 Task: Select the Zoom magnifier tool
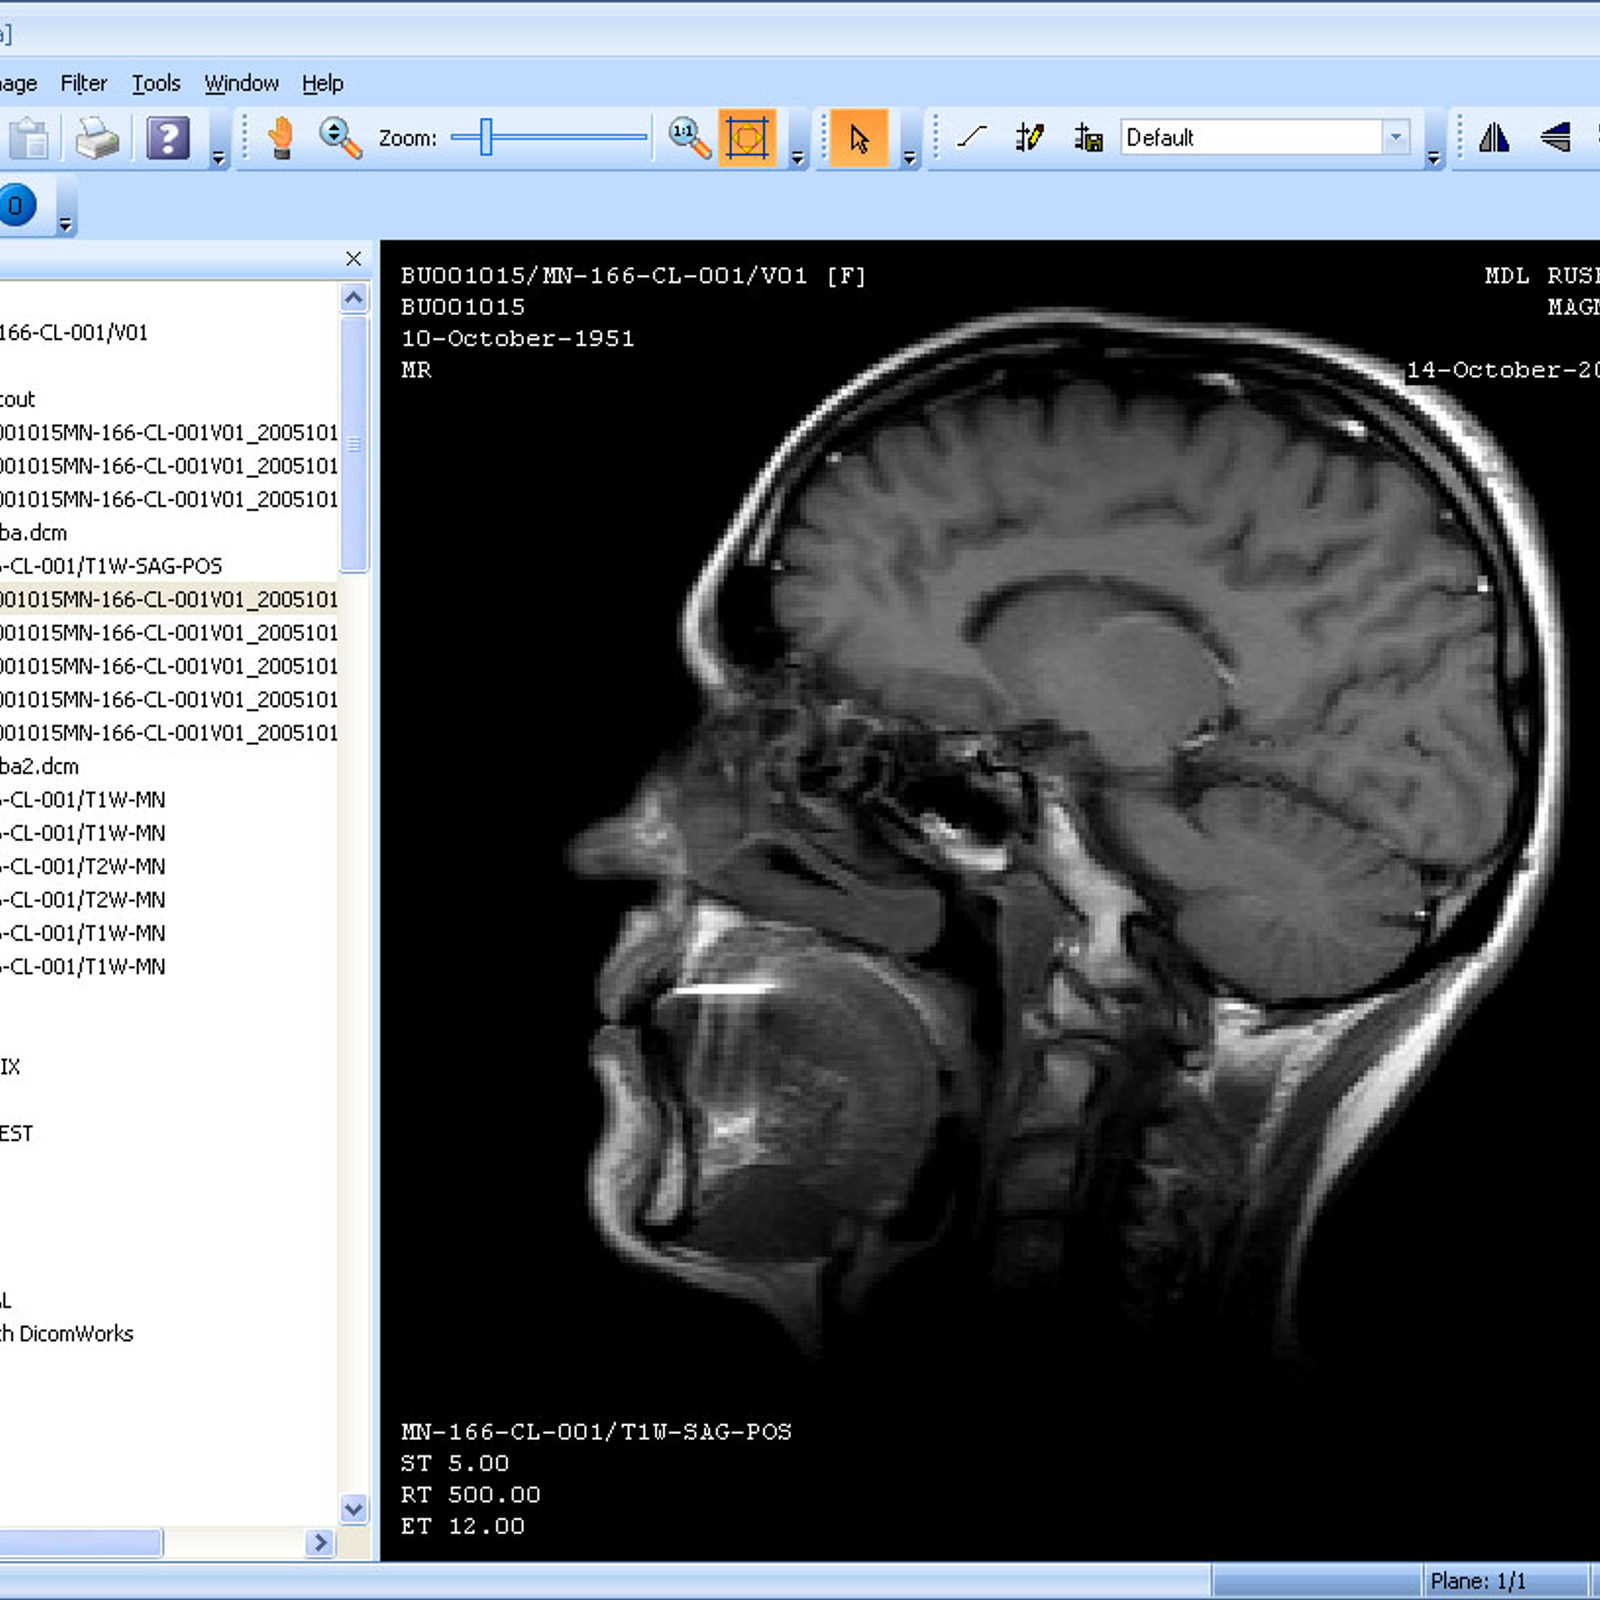click(339, 138)
